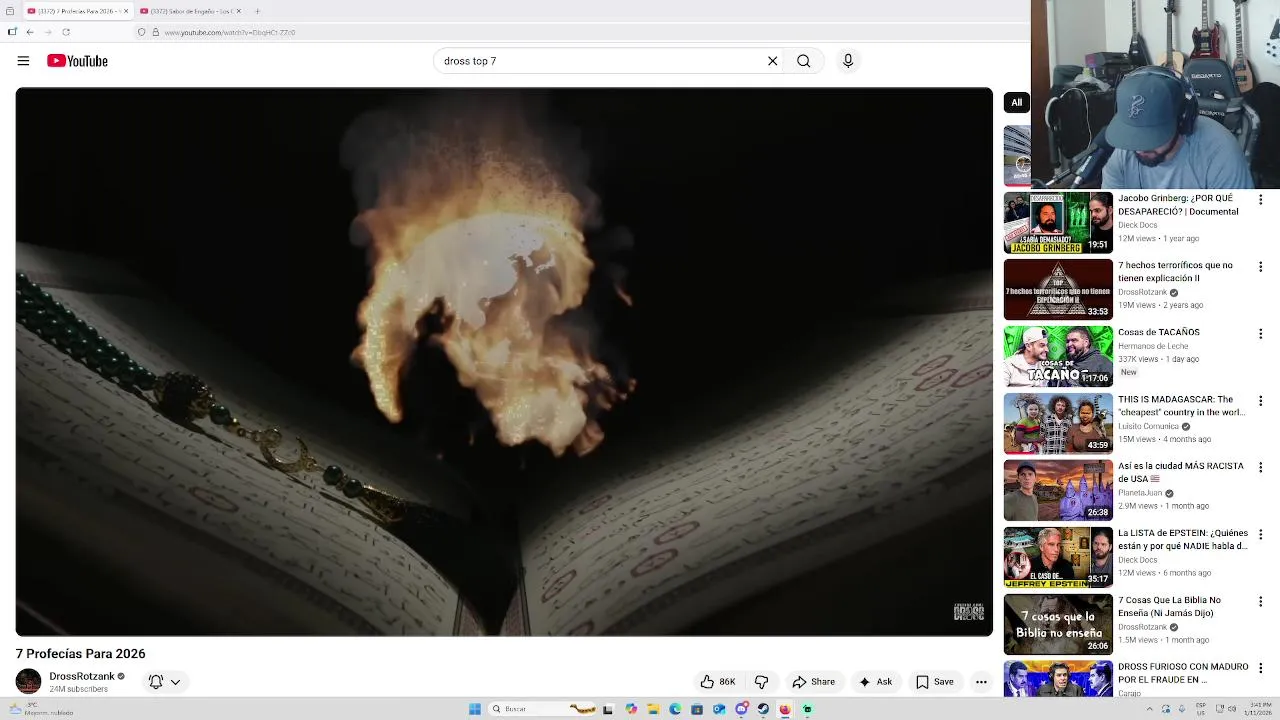
Task: Open a new browser tab
Action: (x=257, y=11)
